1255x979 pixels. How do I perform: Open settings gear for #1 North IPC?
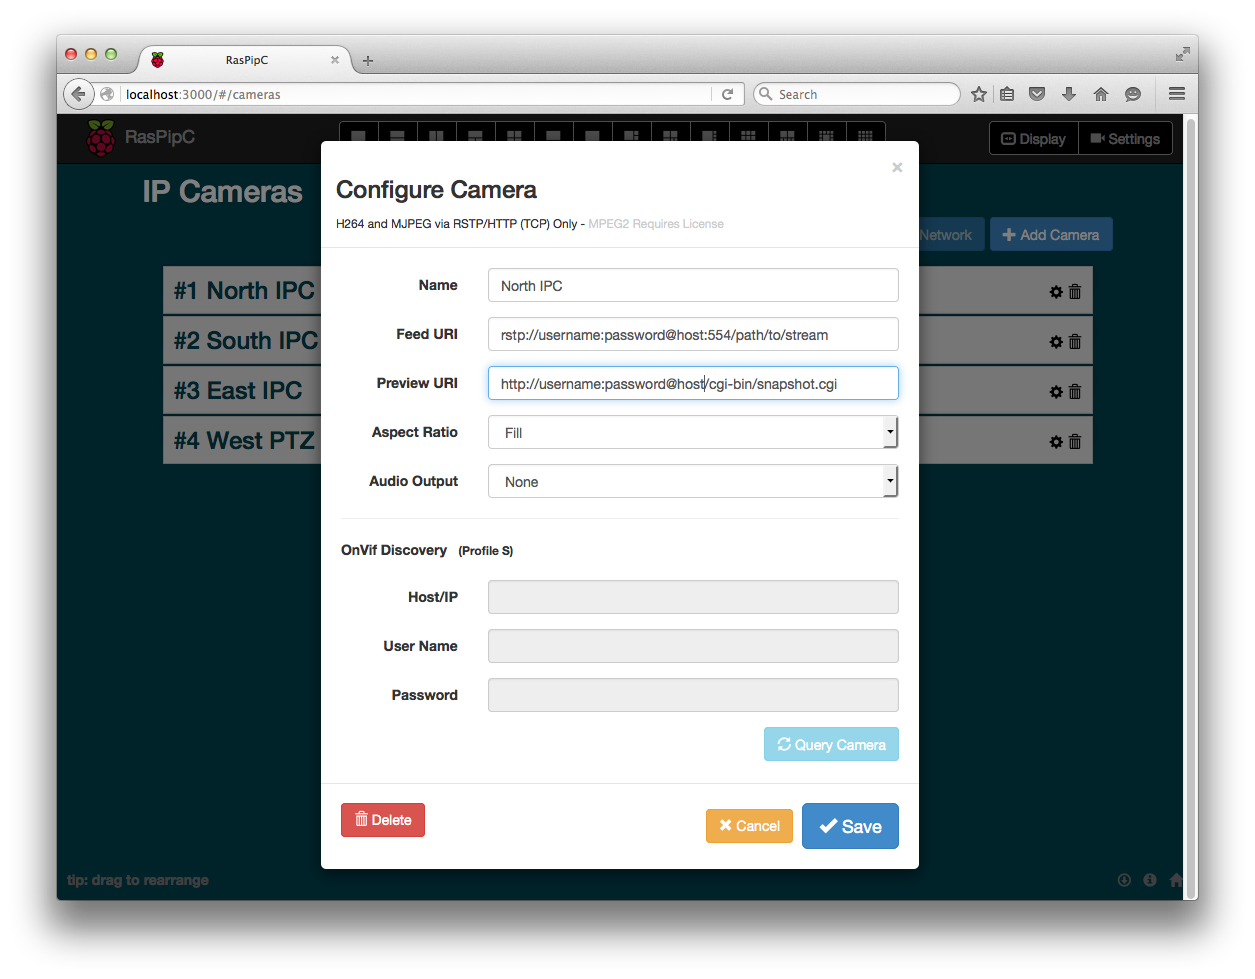tap(1056, 292)
